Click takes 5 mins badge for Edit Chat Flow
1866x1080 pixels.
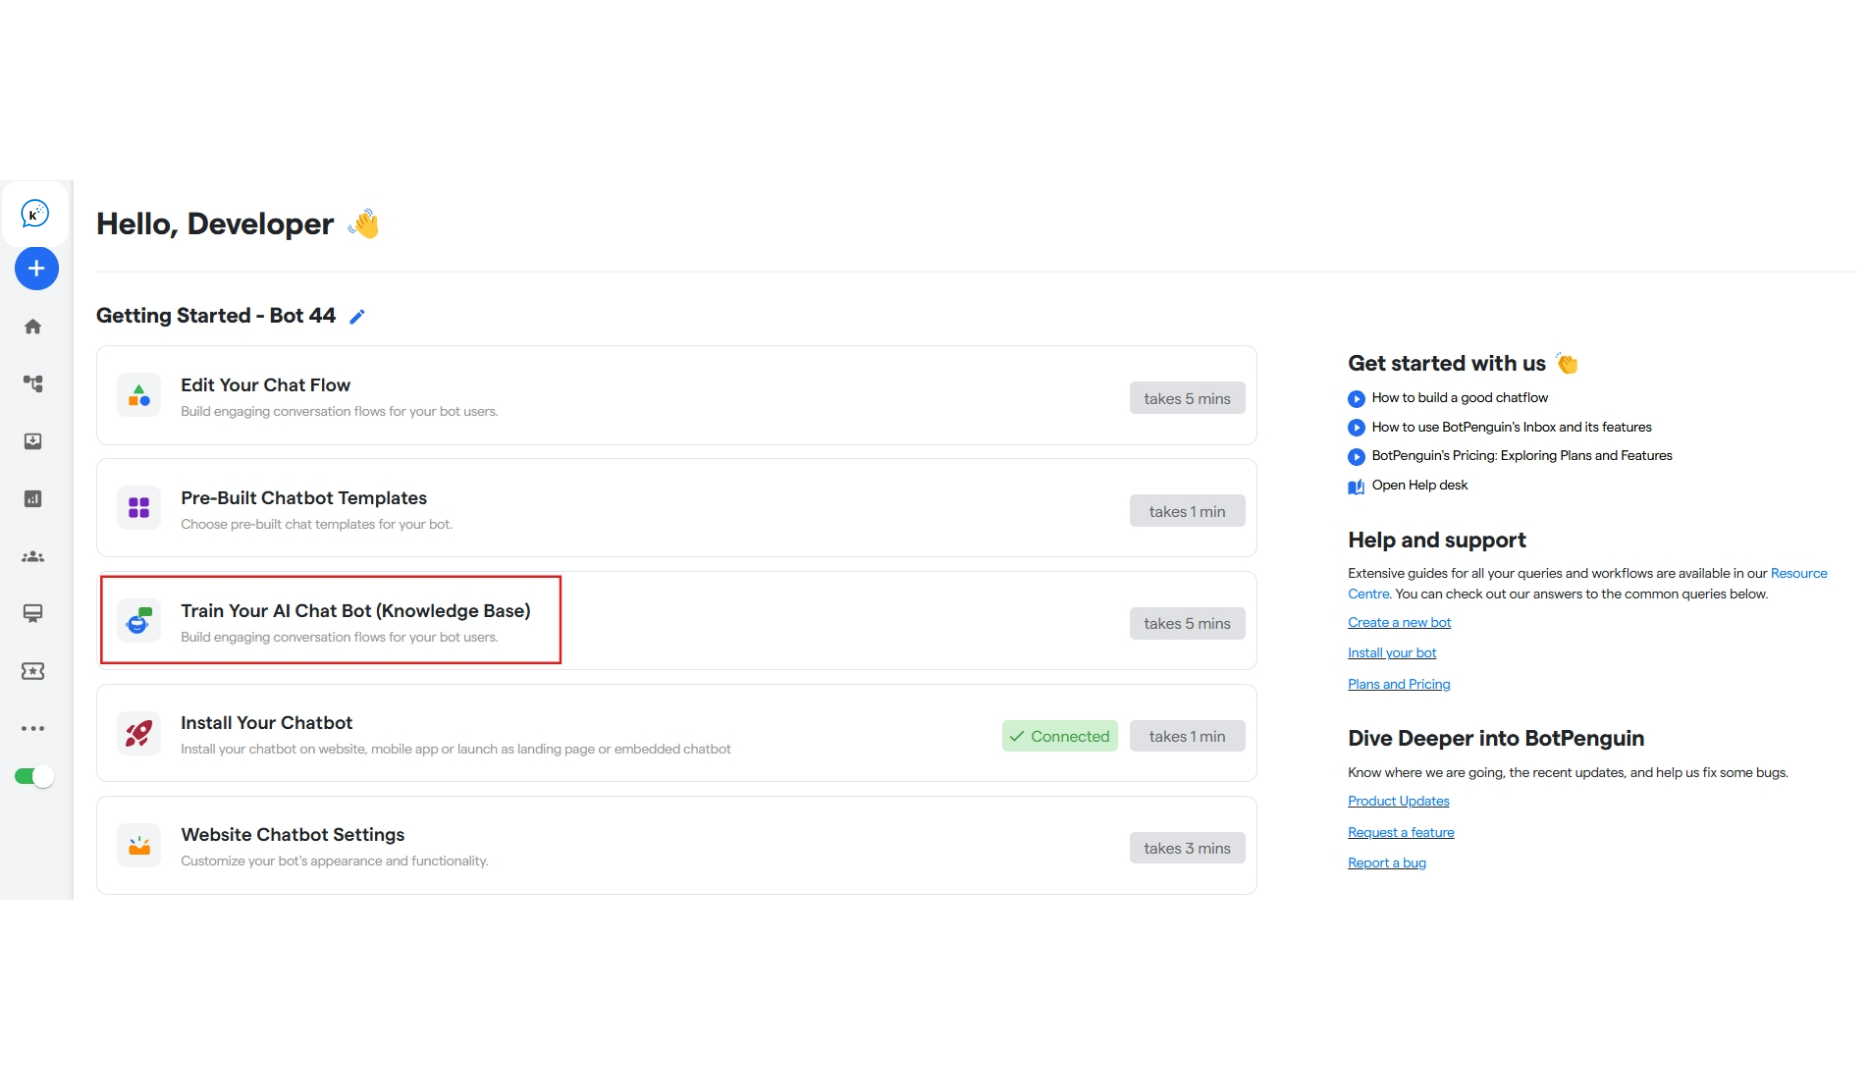1187,398
